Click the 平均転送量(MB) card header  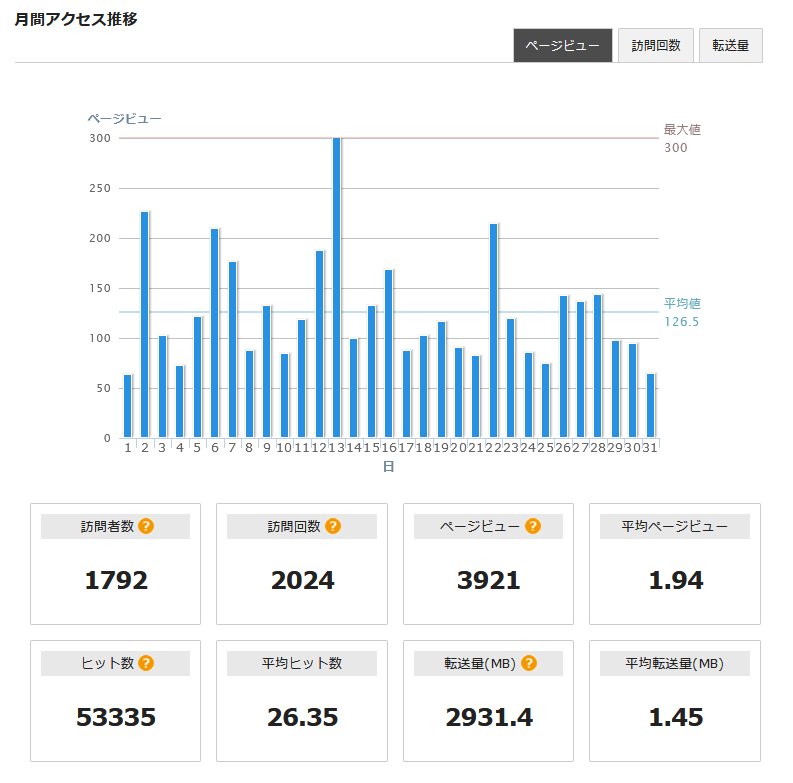coord(675,663)
